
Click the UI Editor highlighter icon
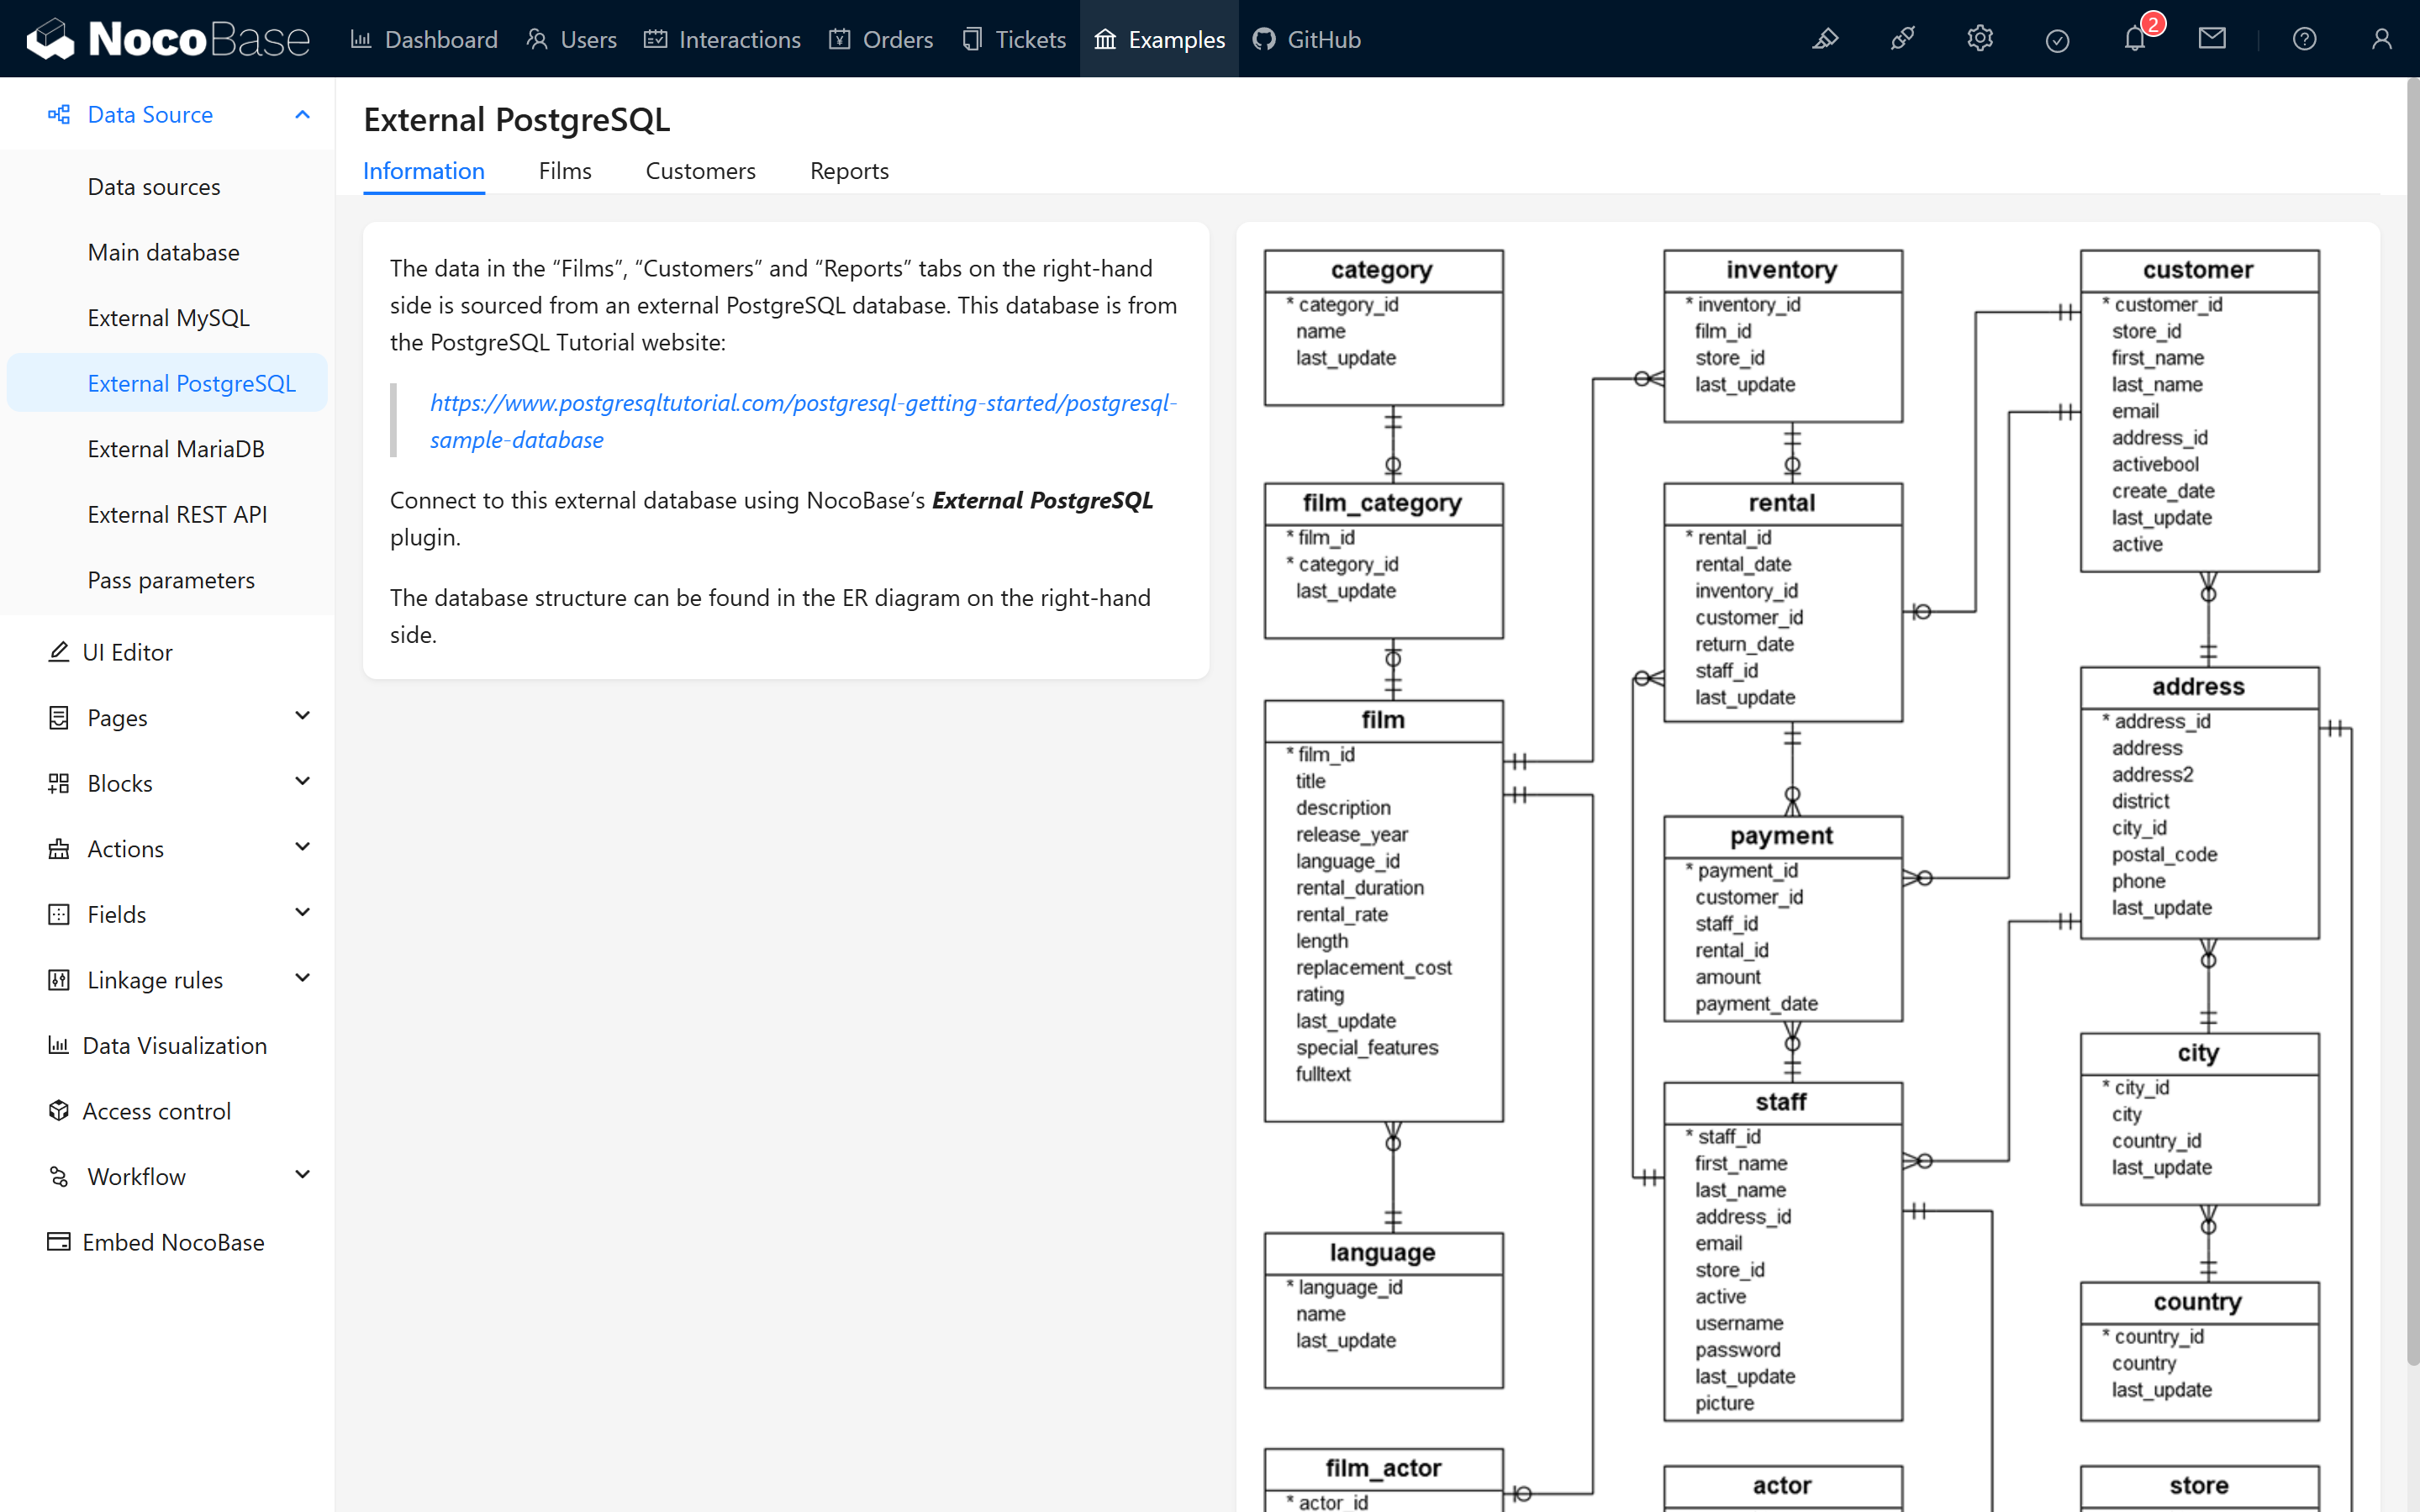[x=1825, y=39]
